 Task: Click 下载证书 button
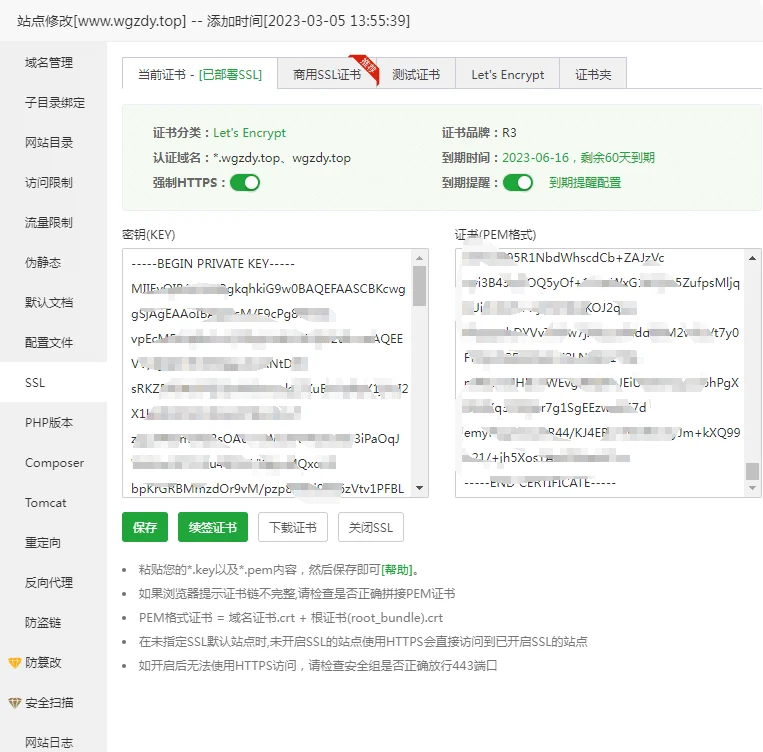[x=293, y=527]
